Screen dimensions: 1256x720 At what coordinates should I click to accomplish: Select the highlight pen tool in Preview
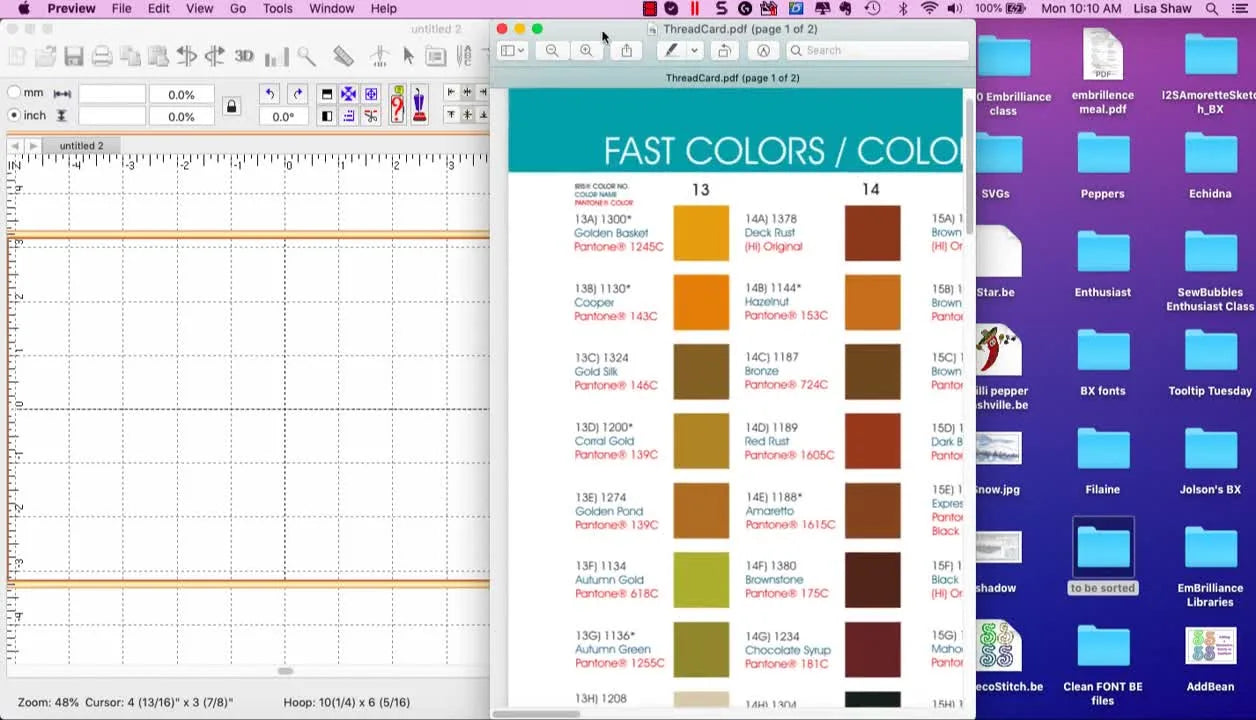[671, 50]
